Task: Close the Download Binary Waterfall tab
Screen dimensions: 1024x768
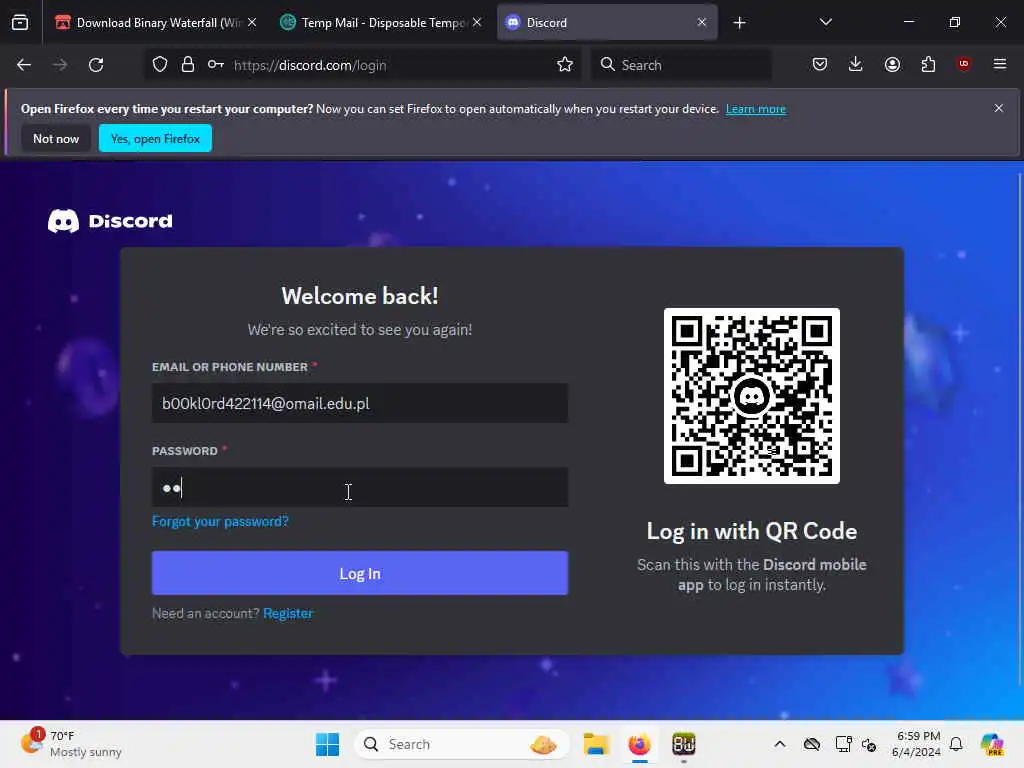Action: pos(252,22)
